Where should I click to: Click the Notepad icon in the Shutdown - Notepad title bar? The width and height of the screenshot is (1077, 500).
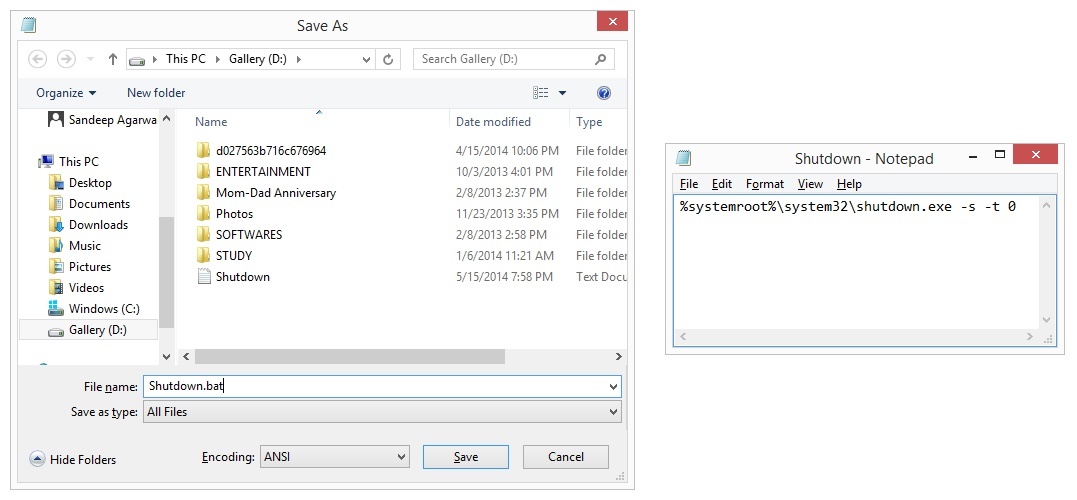[x=683, y=158]
